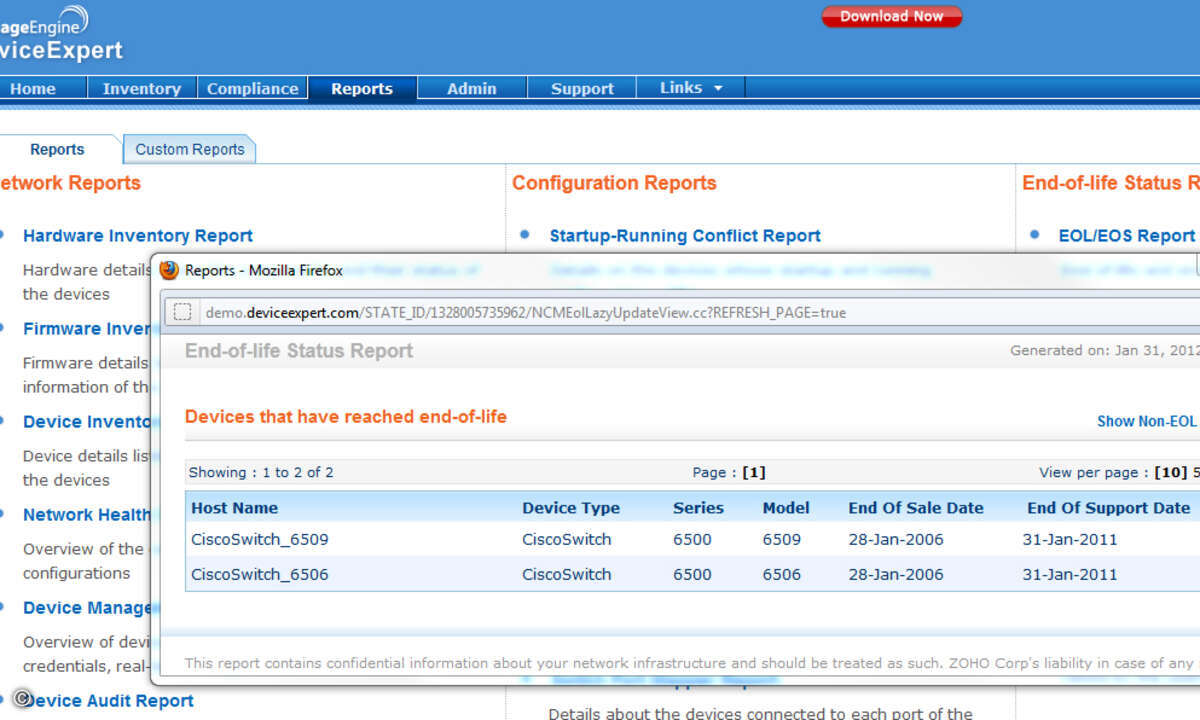Open the Compliance menu tab

pos(252,88)
